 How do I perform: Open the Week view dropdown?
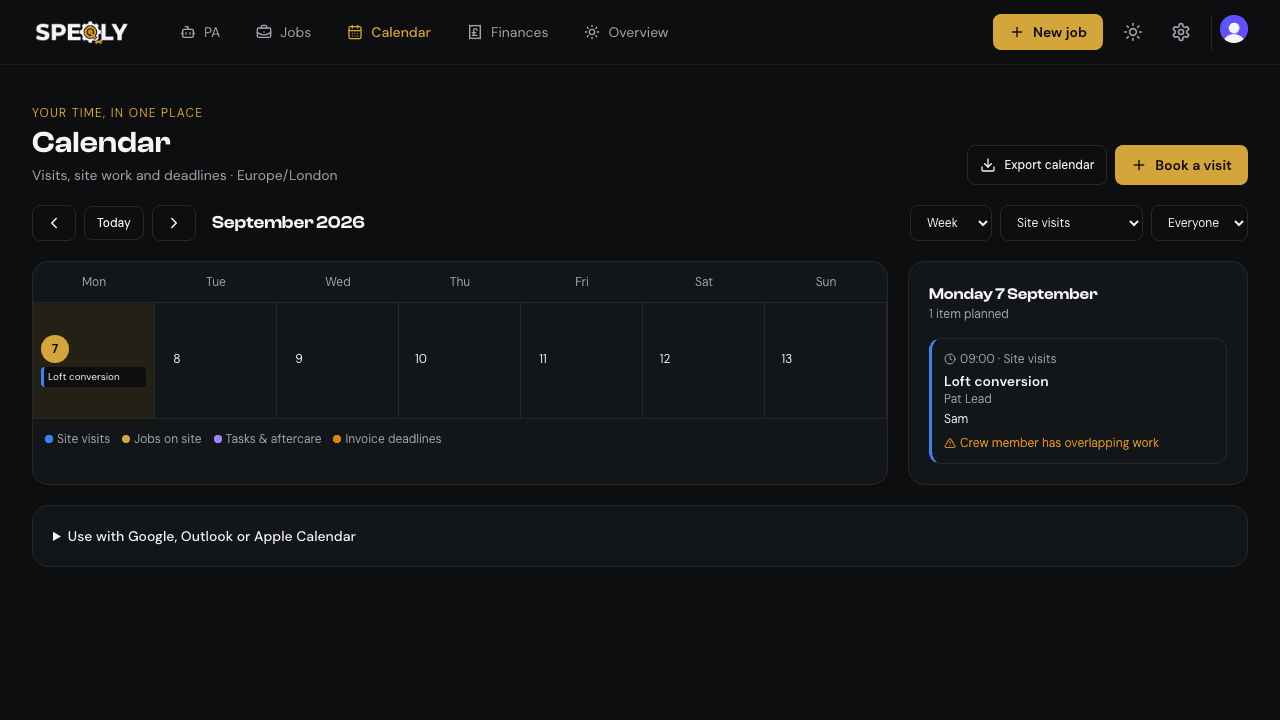[951, 223]
